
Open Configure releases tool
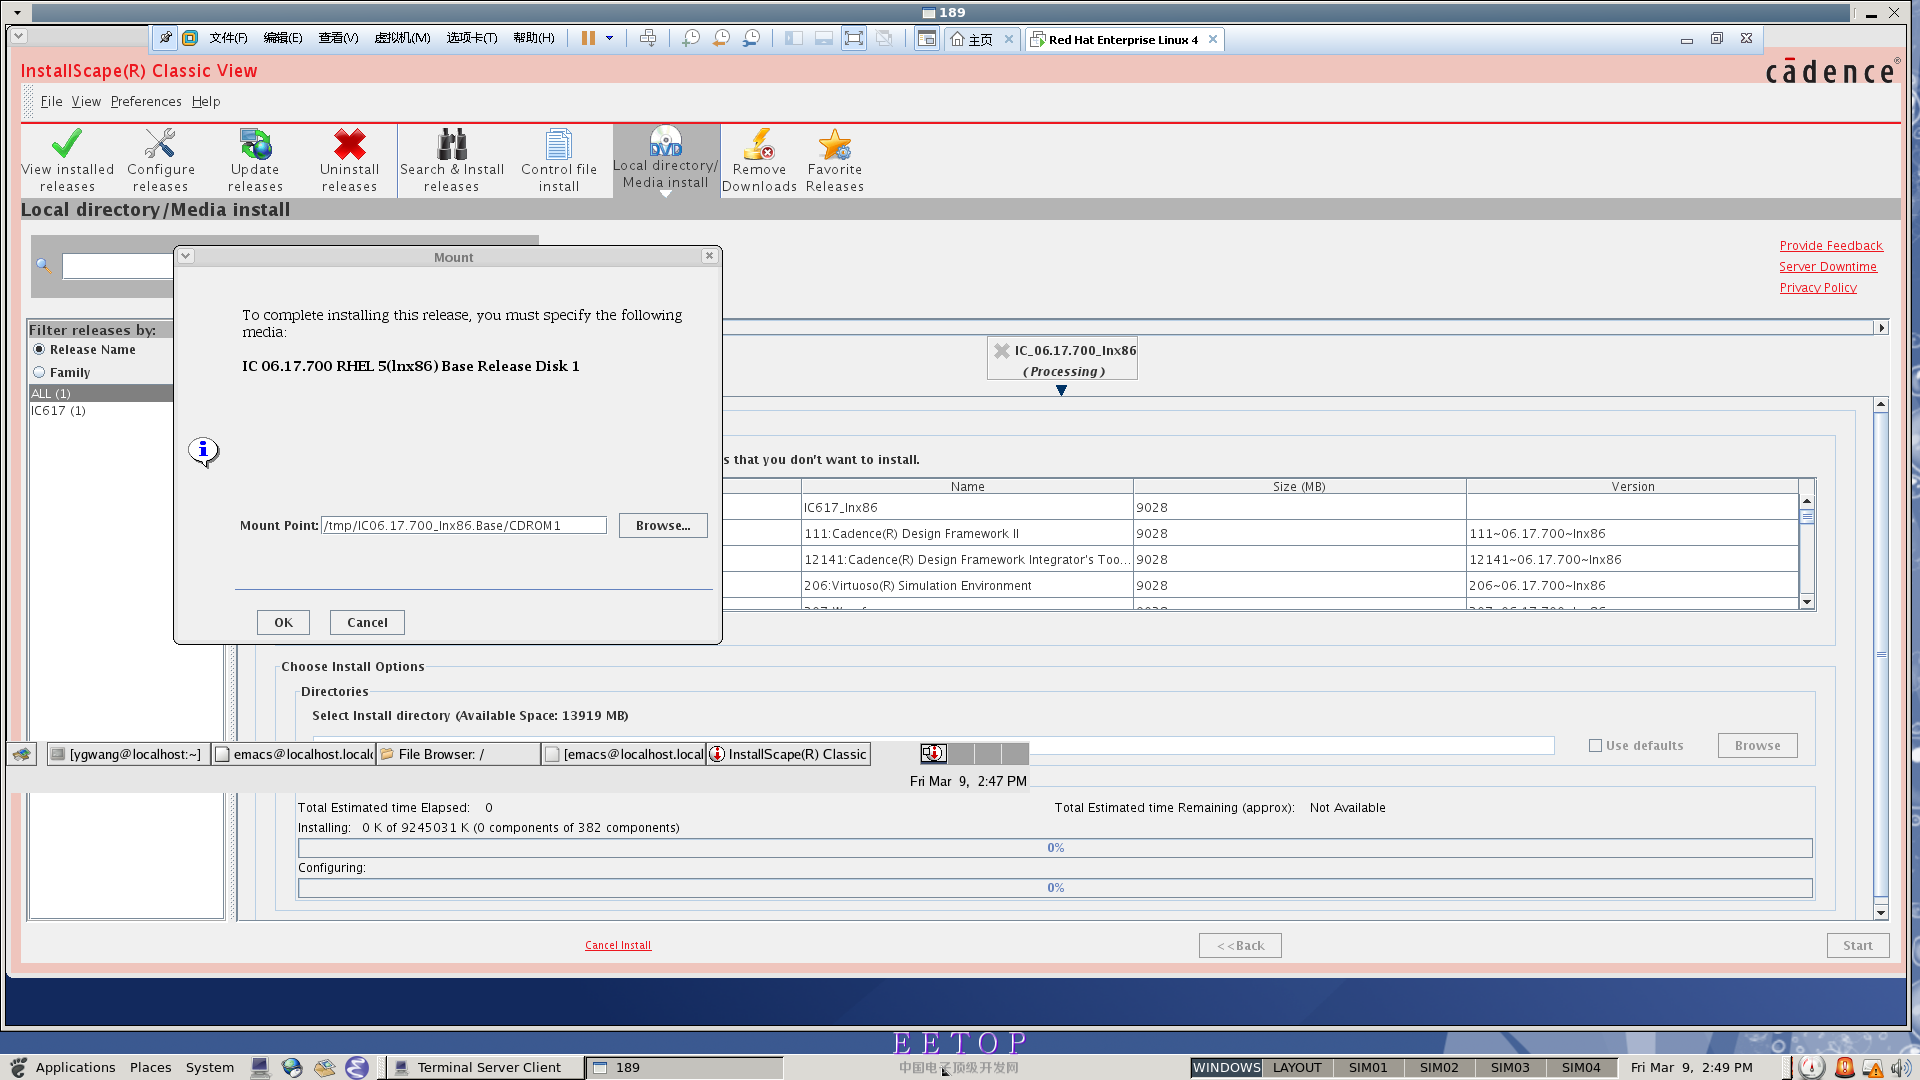(160, 160)
